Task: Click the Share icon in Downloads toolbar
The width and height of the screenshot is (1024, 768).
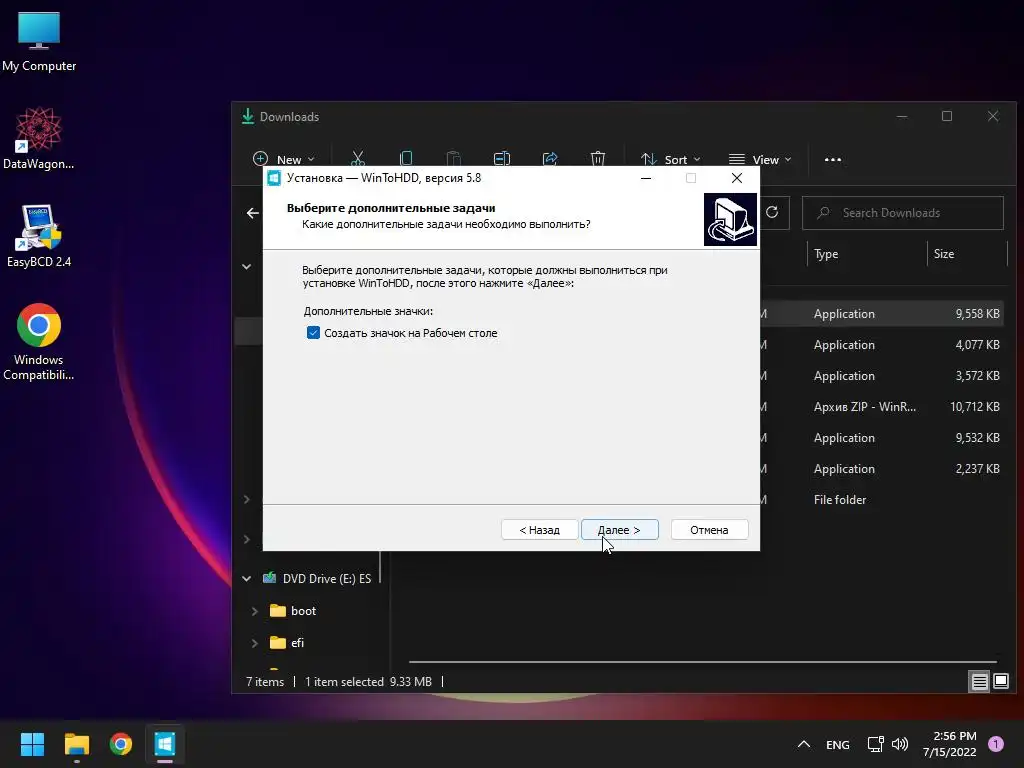Action: point(550,159)
